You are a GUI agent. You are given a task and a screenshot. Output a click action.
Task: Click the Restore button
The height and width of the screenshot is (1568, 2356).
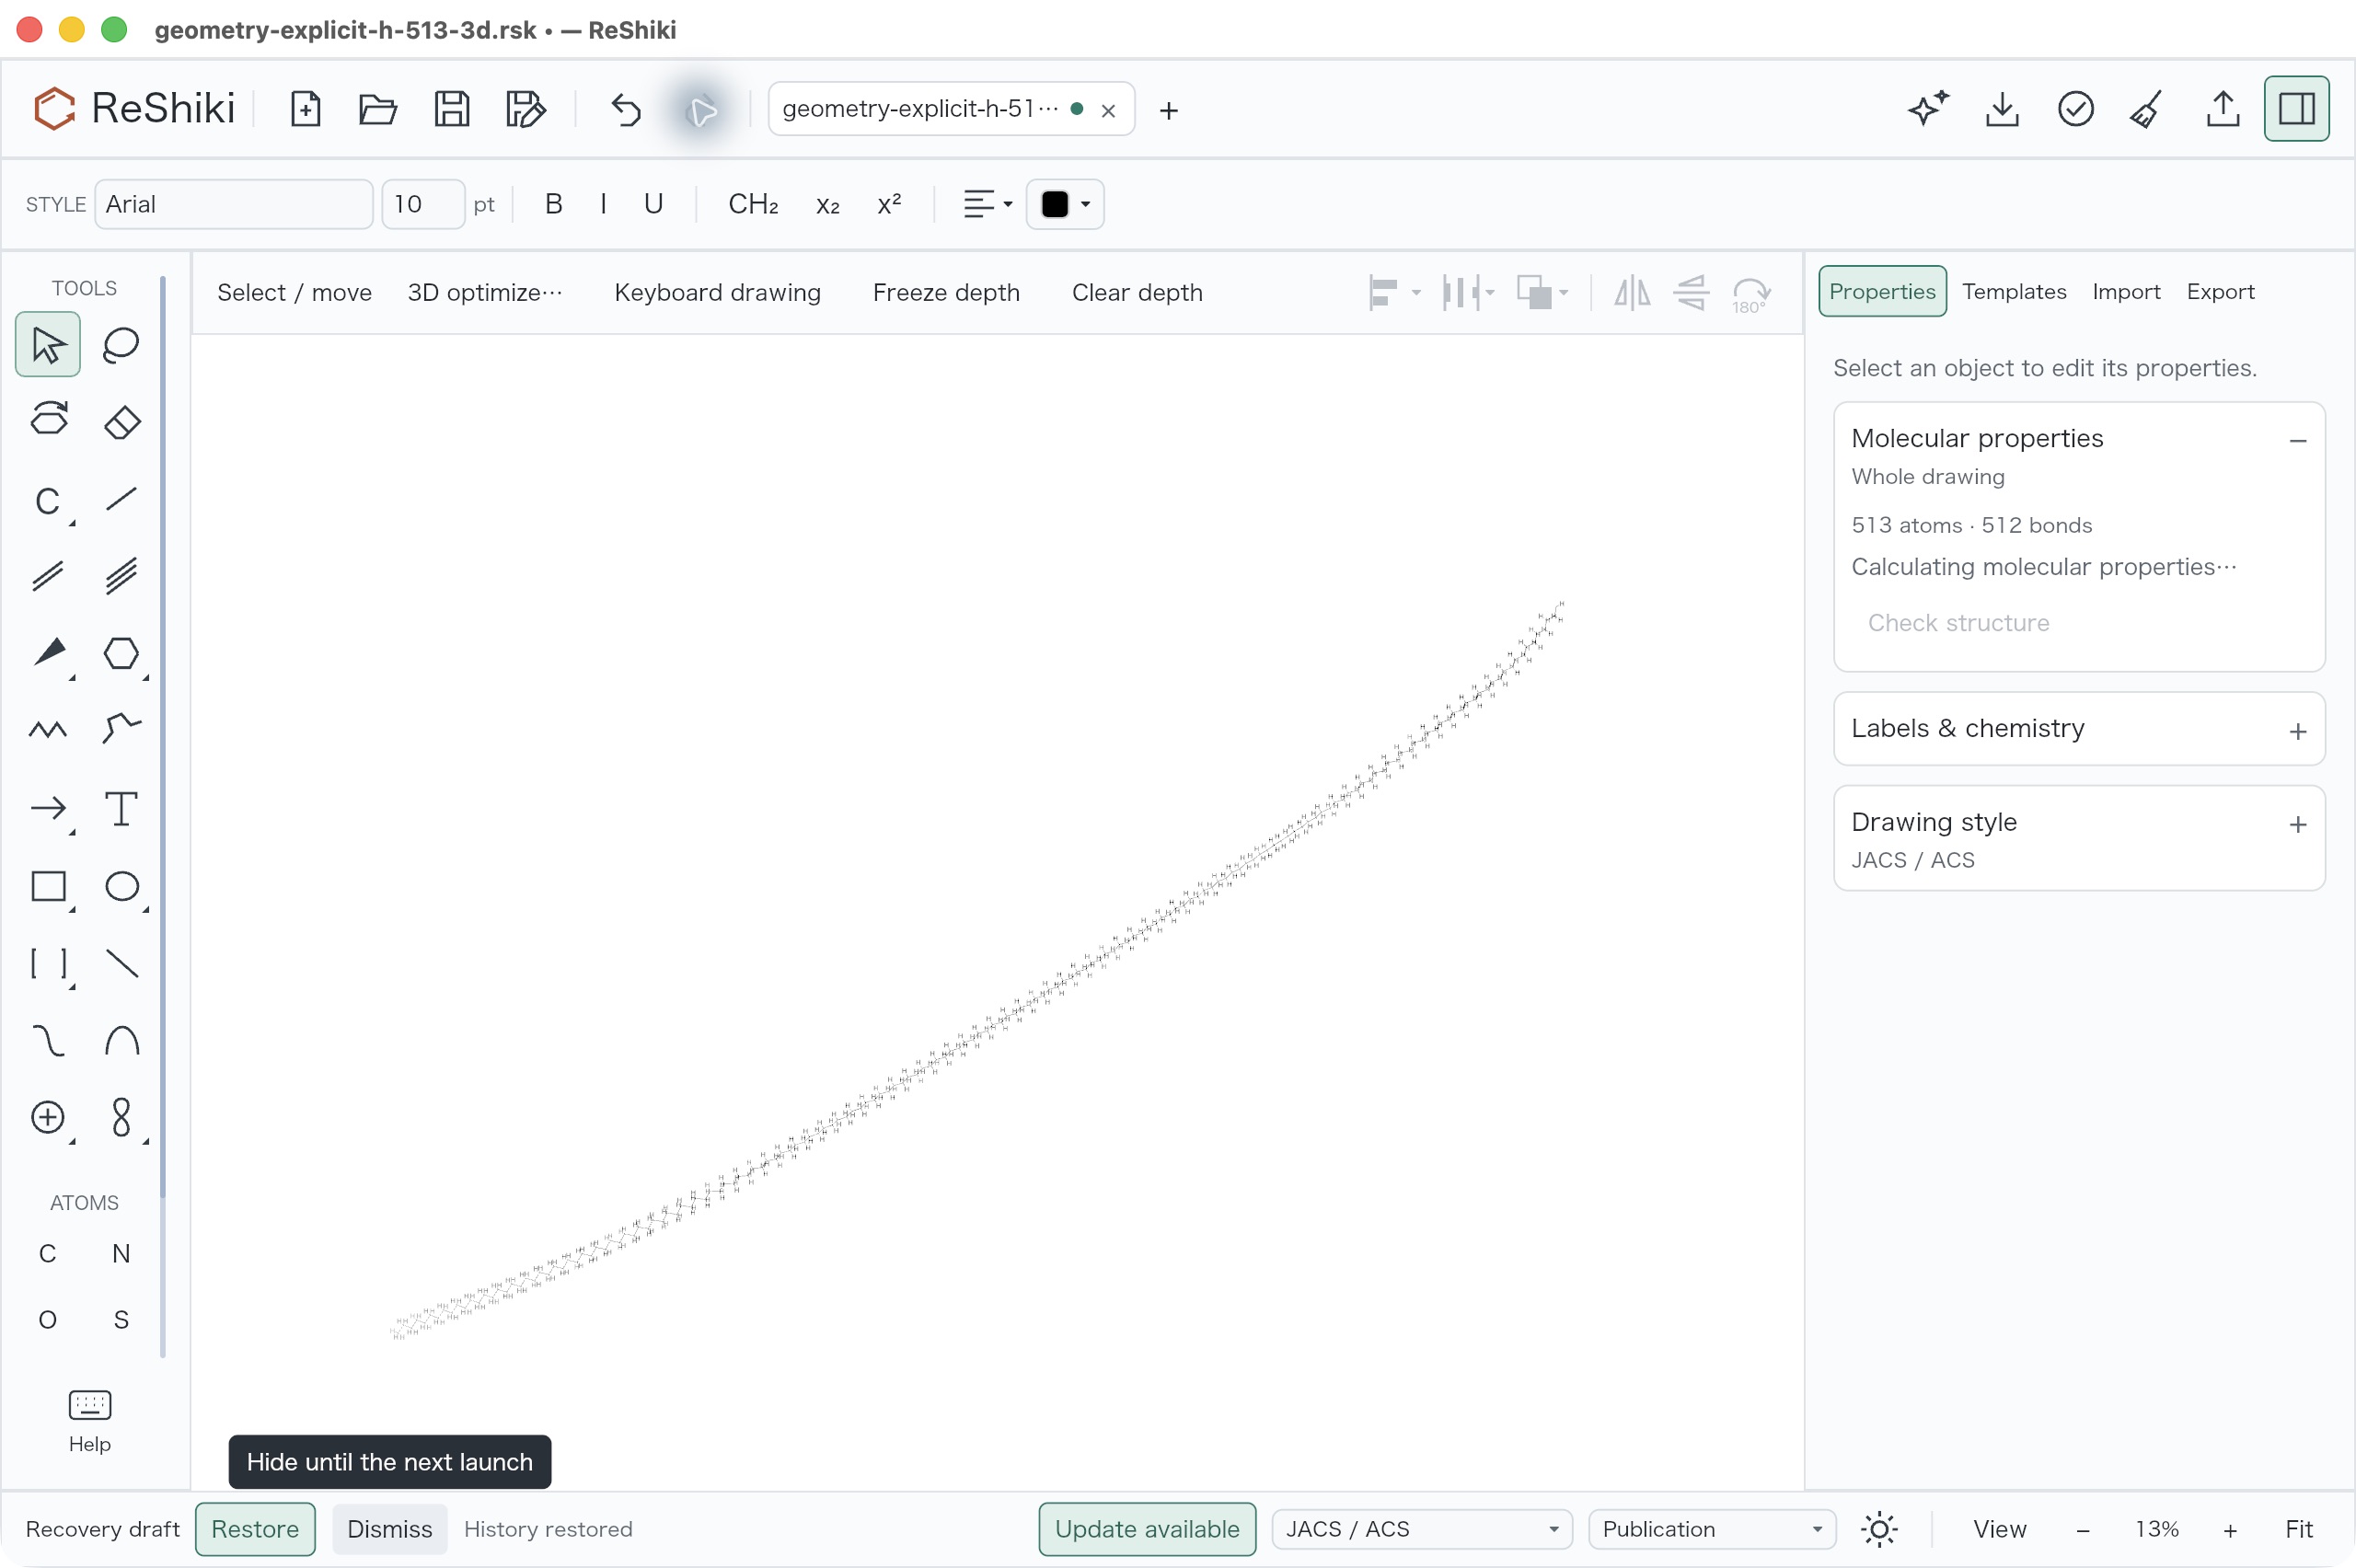pyautogui.click(x=255, y=1529)
